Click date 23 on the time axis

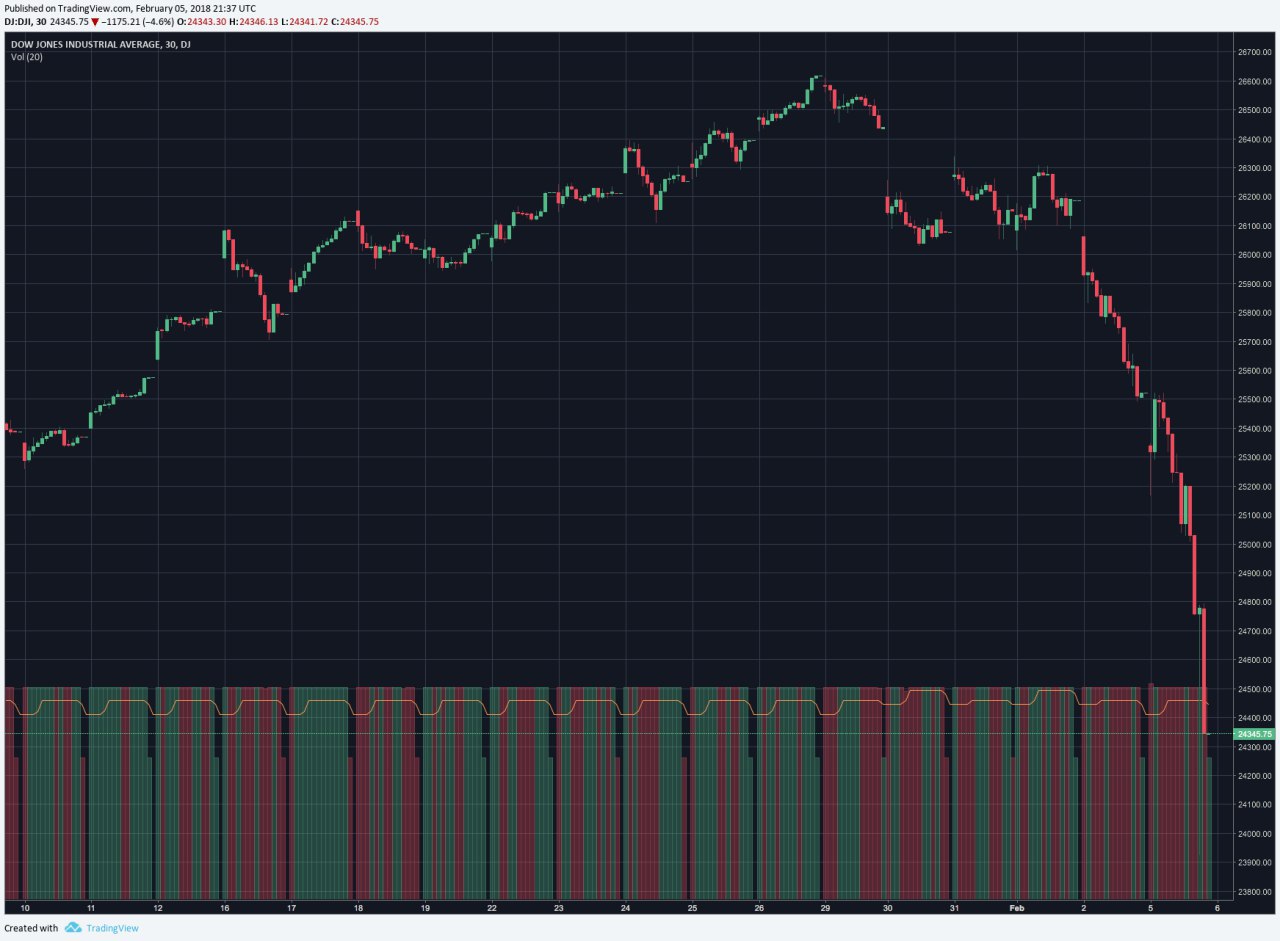[x=558, y=908]
